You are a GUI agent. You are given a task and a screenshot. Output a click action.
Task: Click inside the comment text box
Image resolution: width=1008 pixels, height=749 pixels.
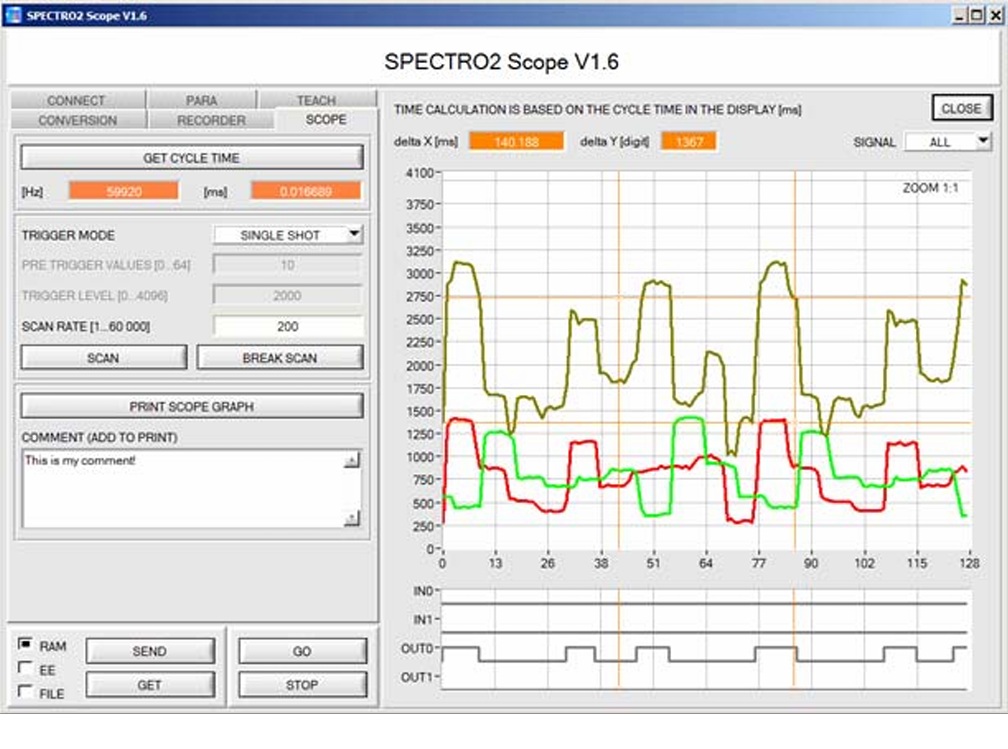(x=183, y=489)
